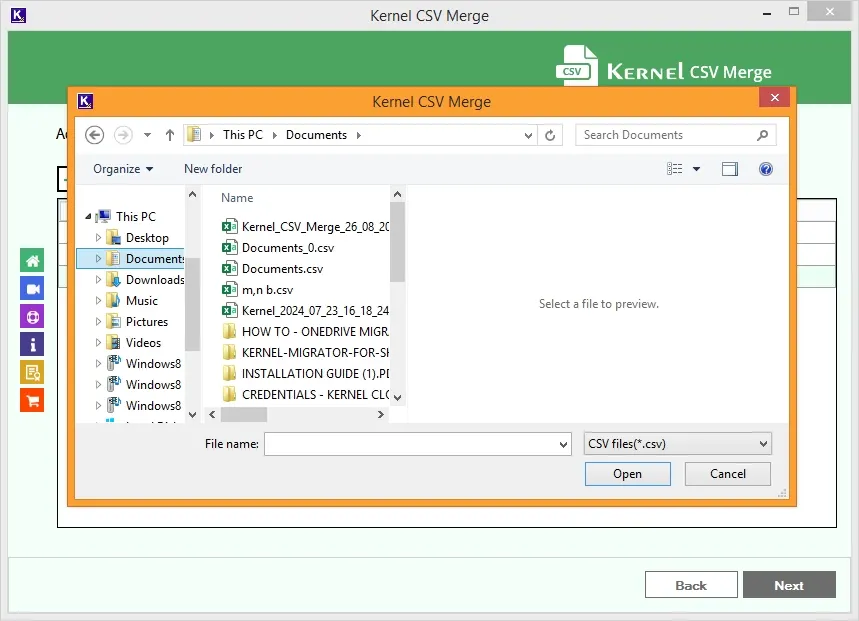The width and height of the screenshot is (859, 621).
Task: Toggle the preview pane icon
Action: pos(730,169)
